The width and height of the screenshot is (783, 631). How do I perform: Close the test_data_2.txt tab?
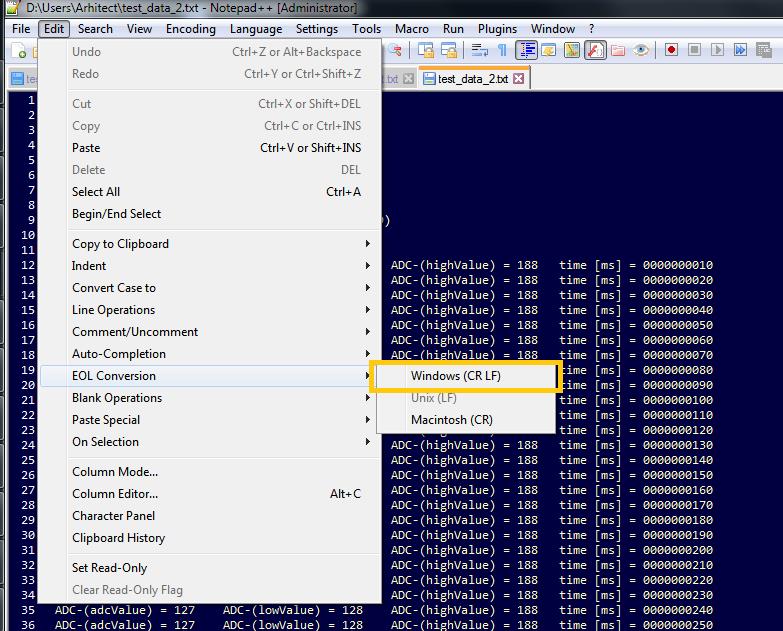pyautogui.click(x=518, y=79)
